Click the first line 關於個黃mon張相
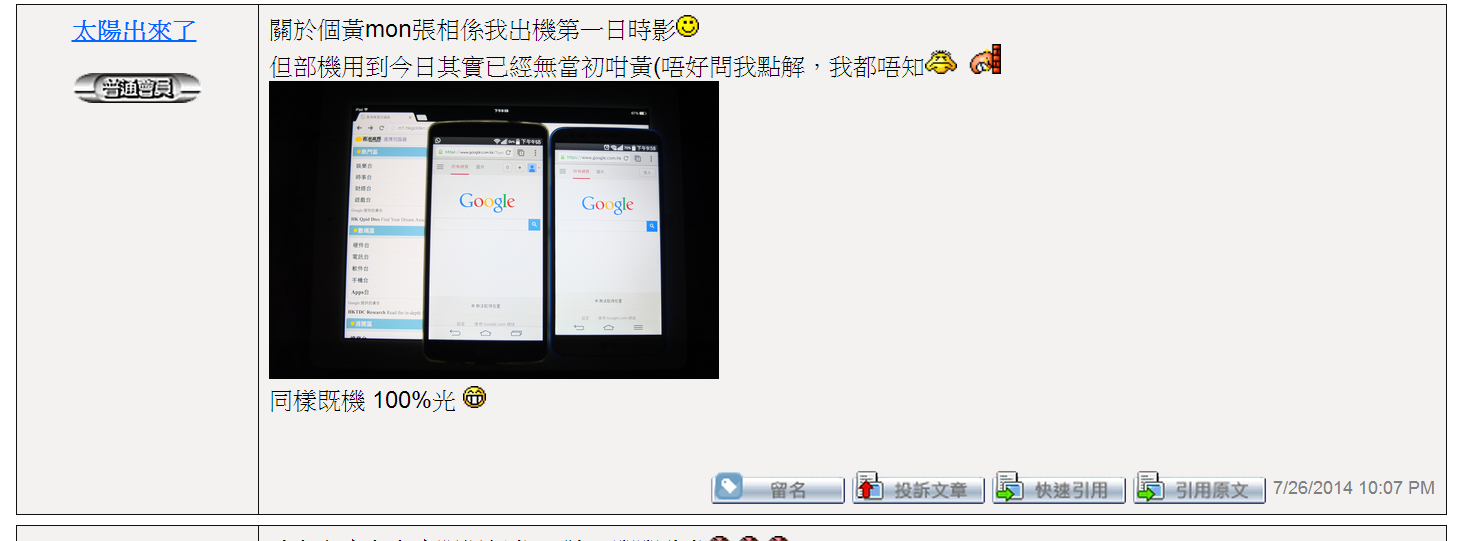The image size is (1464, 541). click(x=473, y=30)
